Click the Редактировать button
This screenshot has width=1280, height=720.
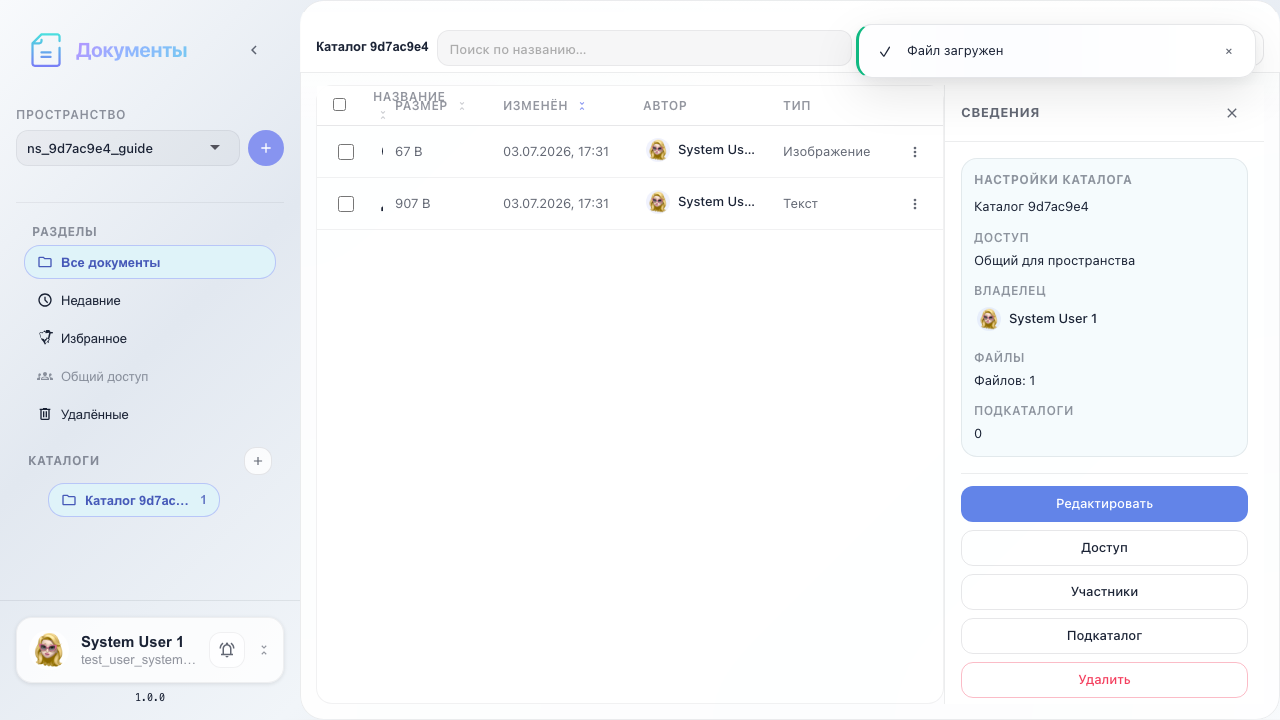coord(1104,504)
